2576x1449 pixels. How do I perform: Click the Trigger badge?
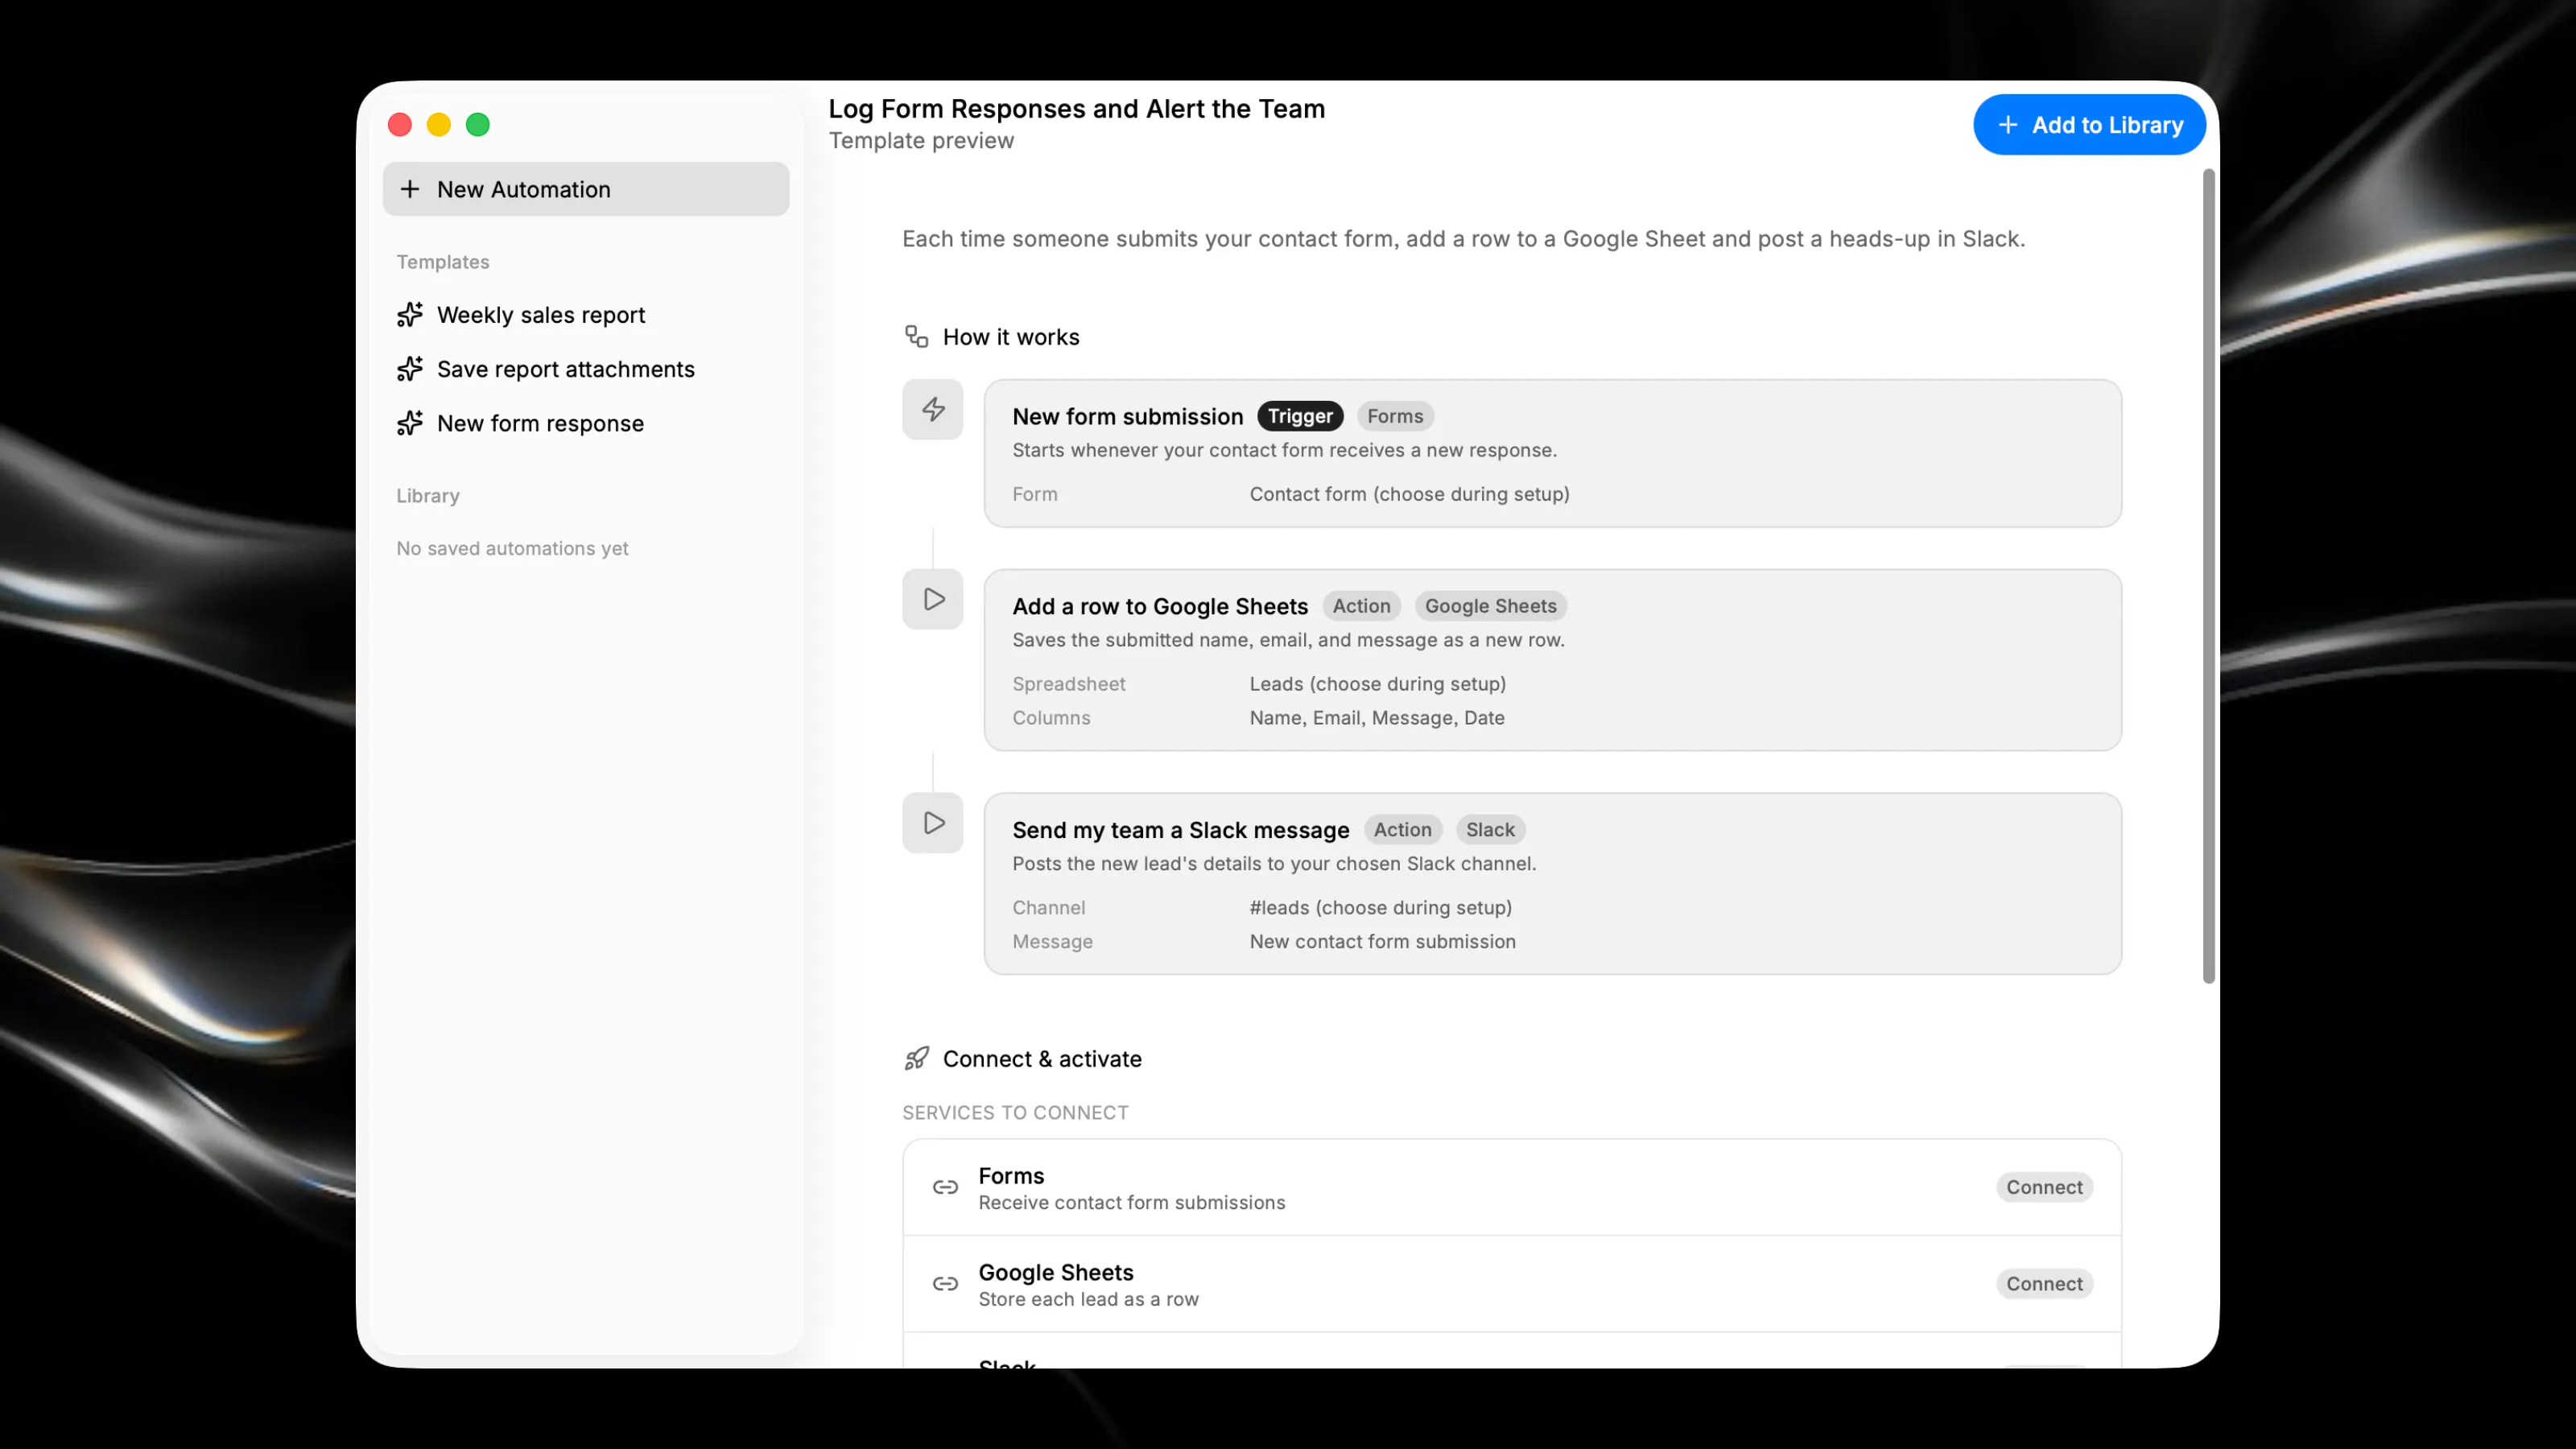pyautogui.click(x=1300, y=416)
